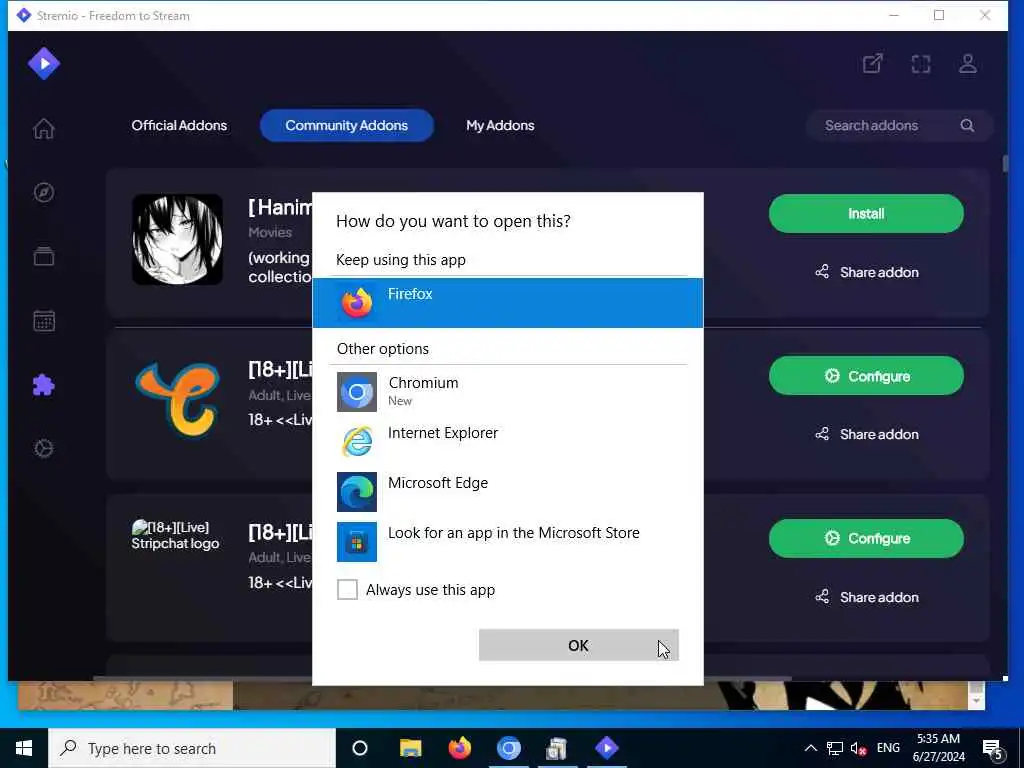Click the network icon in the system tray
This screenshot has width=1024, height=768.
click(x=835, y=748)
